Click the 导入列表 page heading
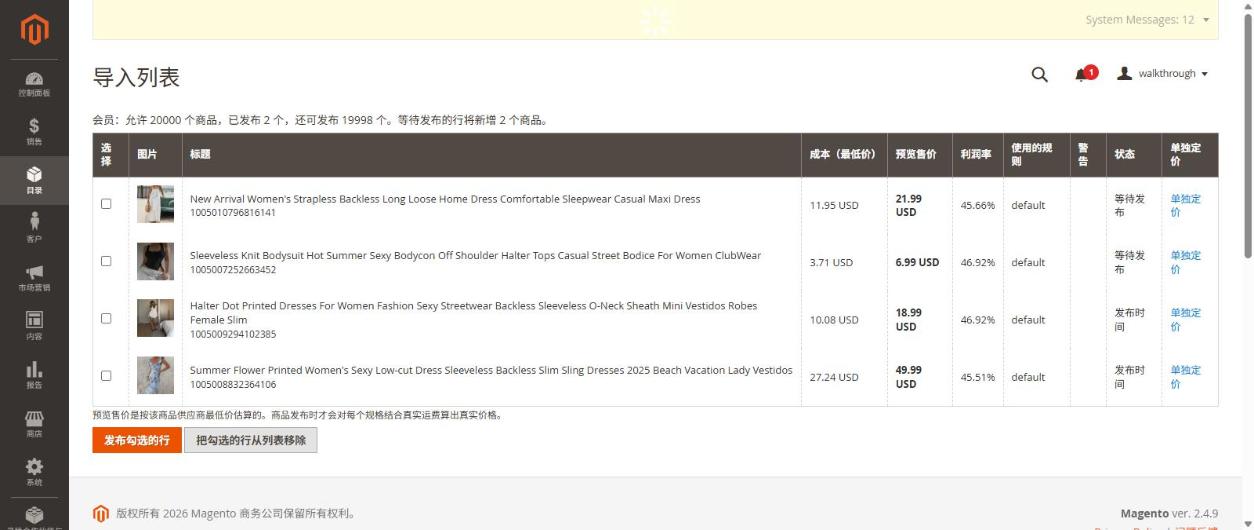This screenshot has height=530, width=1254. (x=136, y=77)
